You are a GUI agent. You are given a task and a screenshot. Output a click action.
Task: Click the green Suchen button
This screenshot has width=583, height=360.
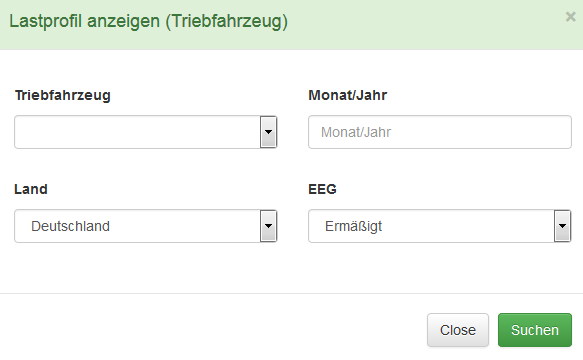click(535, 330)
